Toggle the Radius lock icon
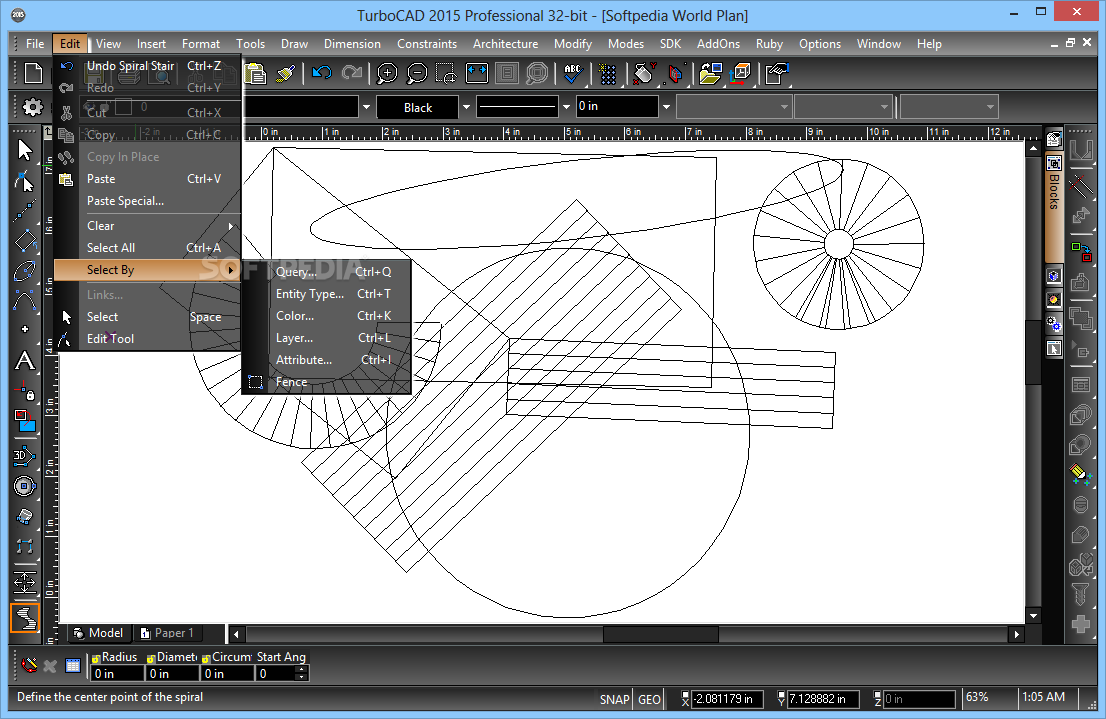 click(x=95, y=658)
